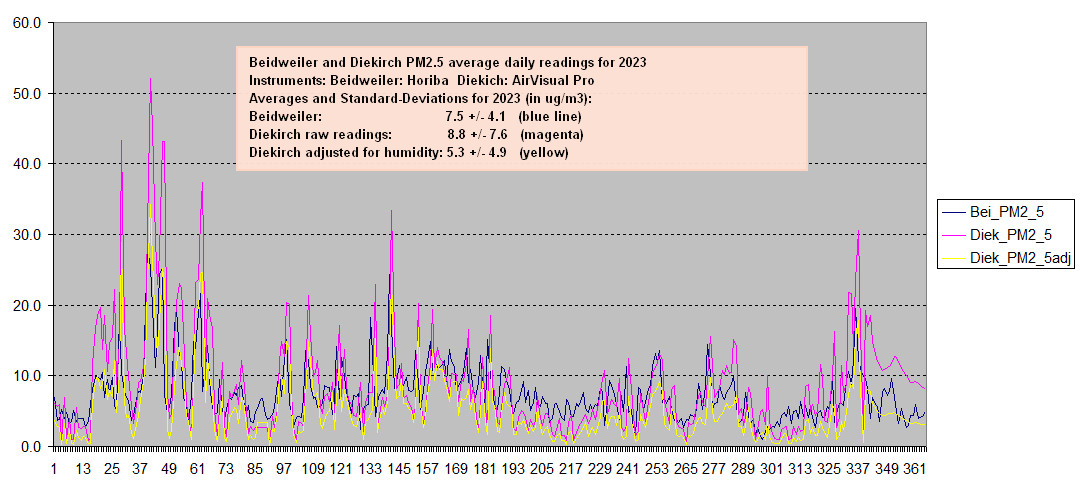Click the magenta line swatch in the legend
The image size is (1080, 494).
pos(953,235)
